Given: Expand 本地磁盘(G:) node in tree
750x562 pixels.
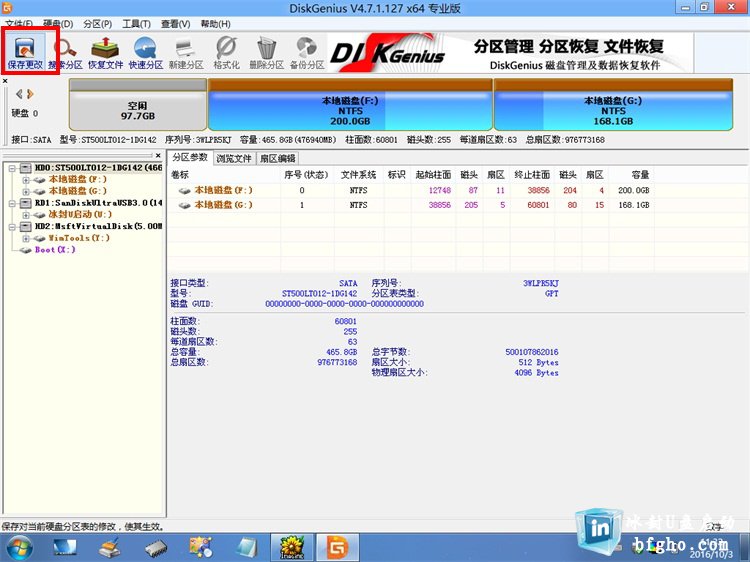Looking at the screenshot, I should (26, 191).
